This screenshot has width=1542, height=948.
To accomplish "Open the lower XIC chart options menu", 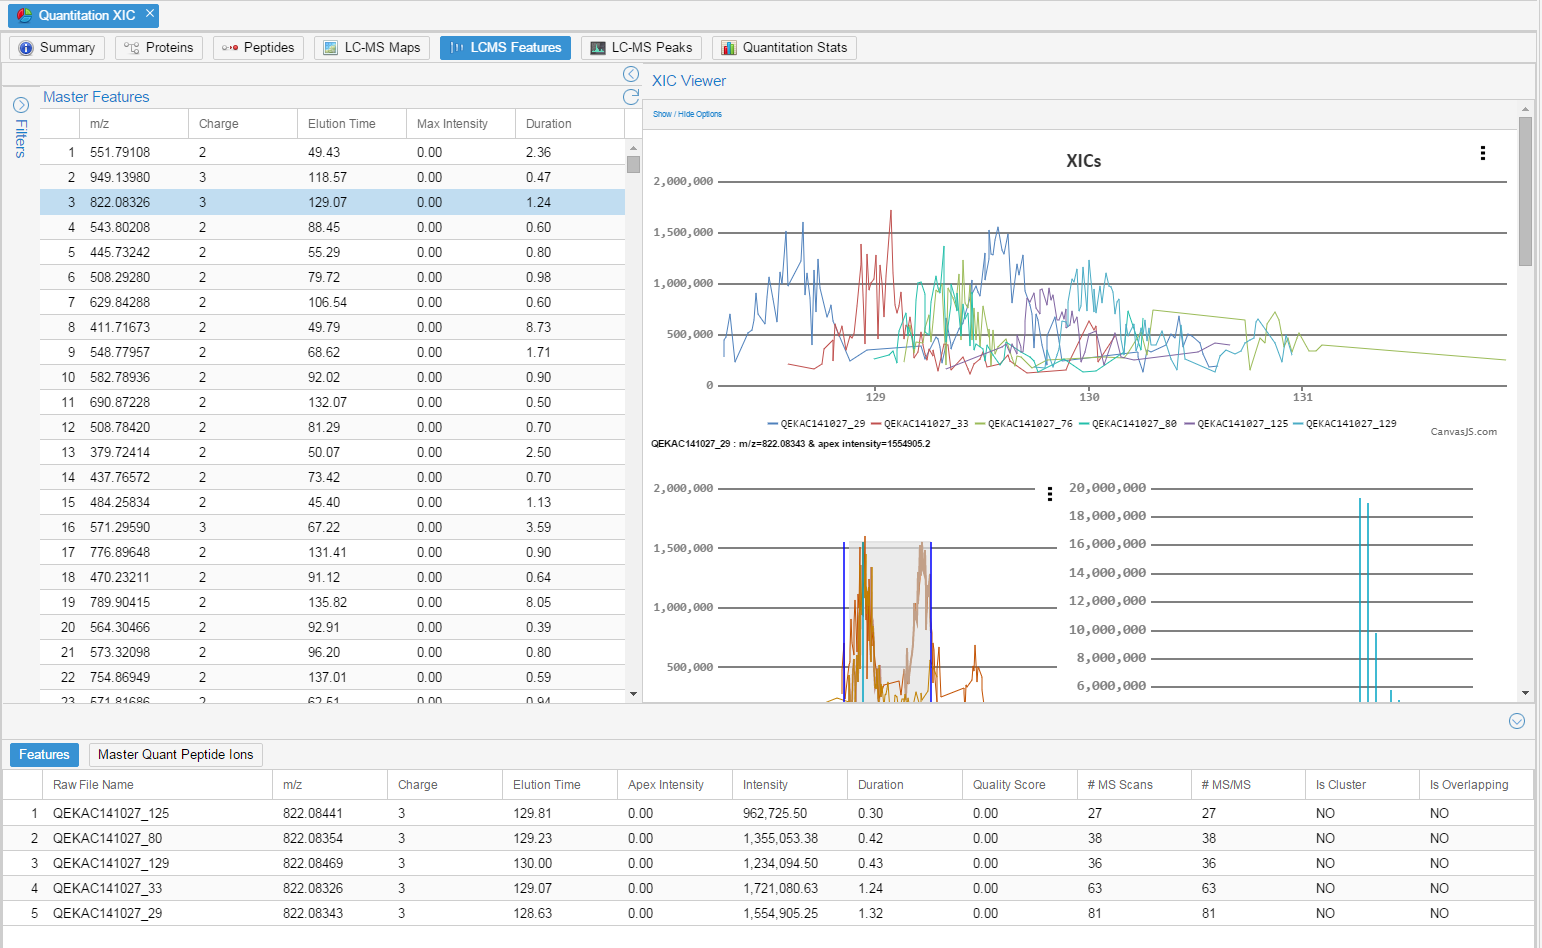I will (x=1049, y=494).
